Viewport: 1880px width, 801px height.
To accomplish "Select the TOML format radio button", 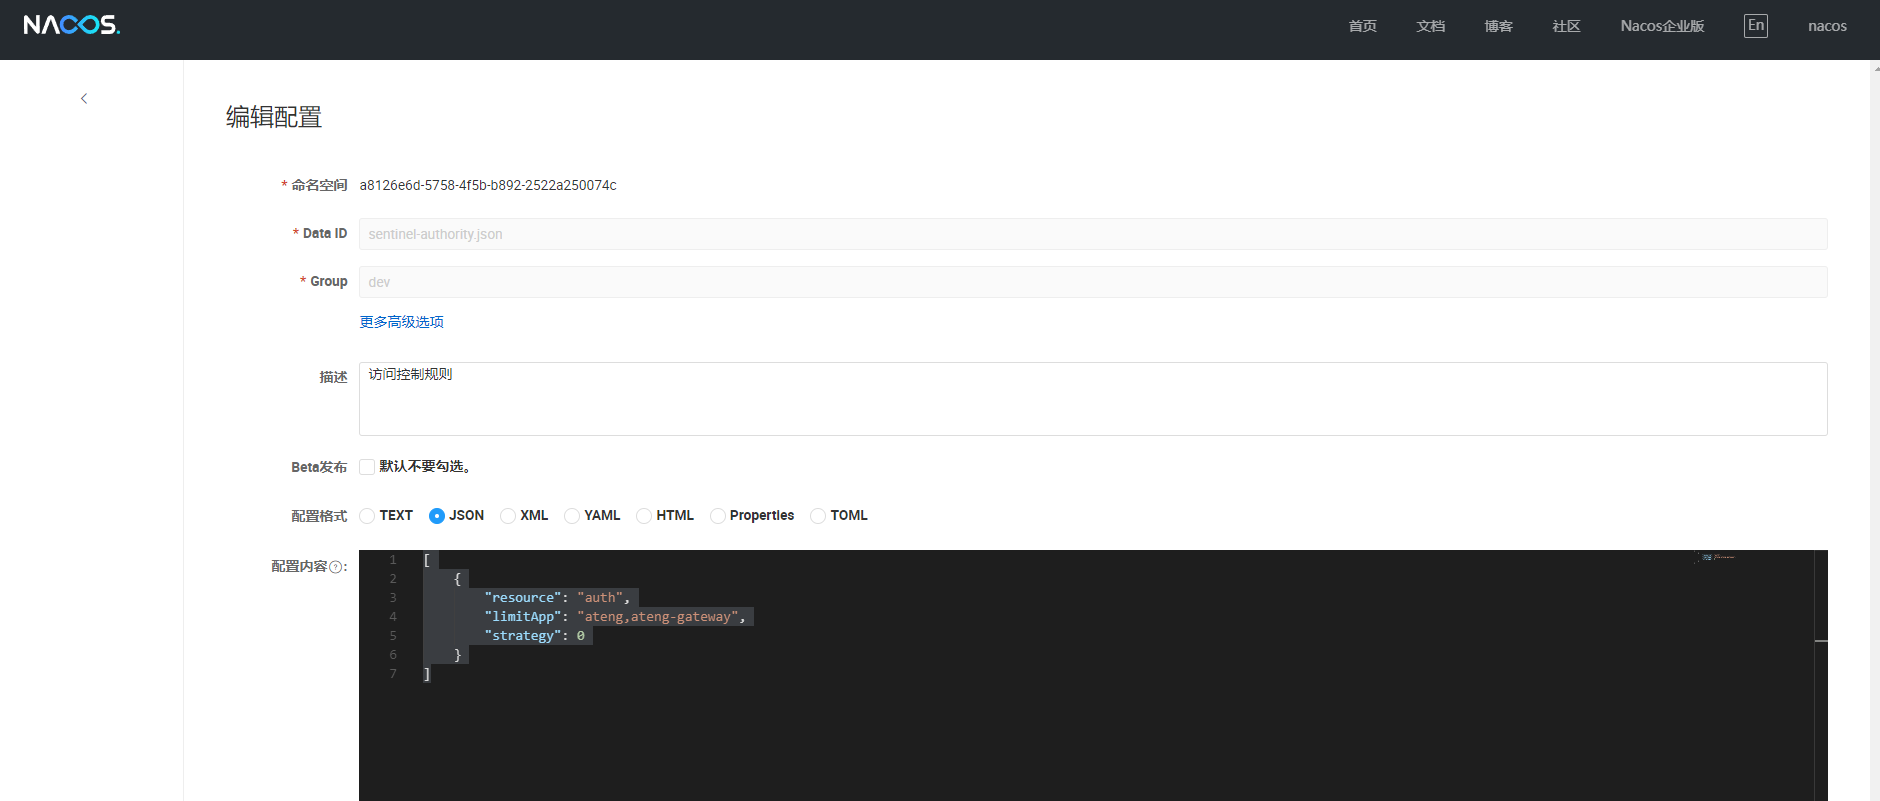I will pyautogui.click(x=818, y=516).
